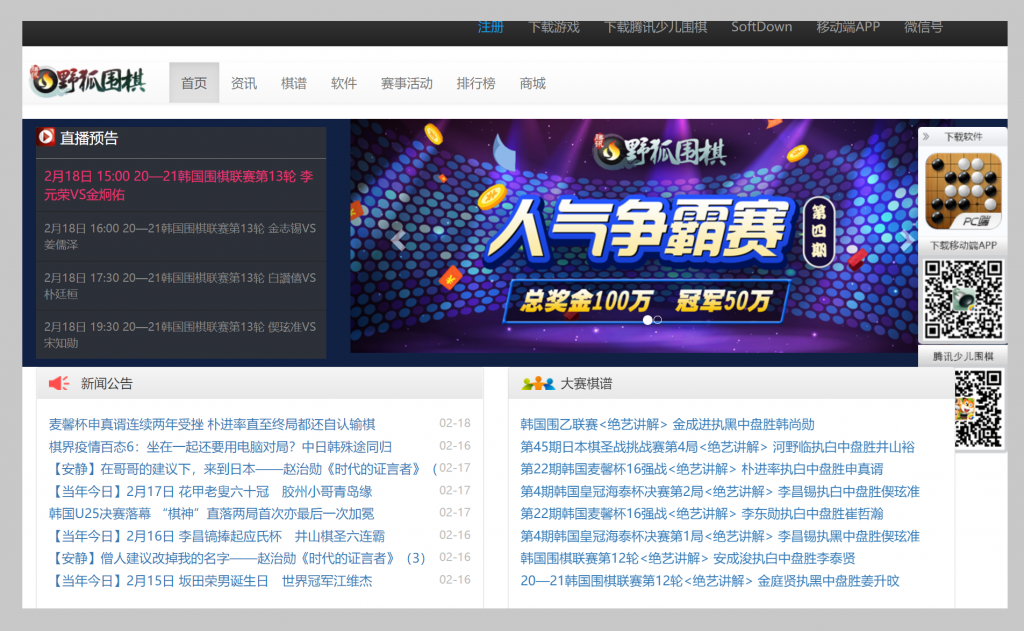Open news 2月15日 坂田荣男诞生日
Screen dimensions: 1024x631
(210, 581)
